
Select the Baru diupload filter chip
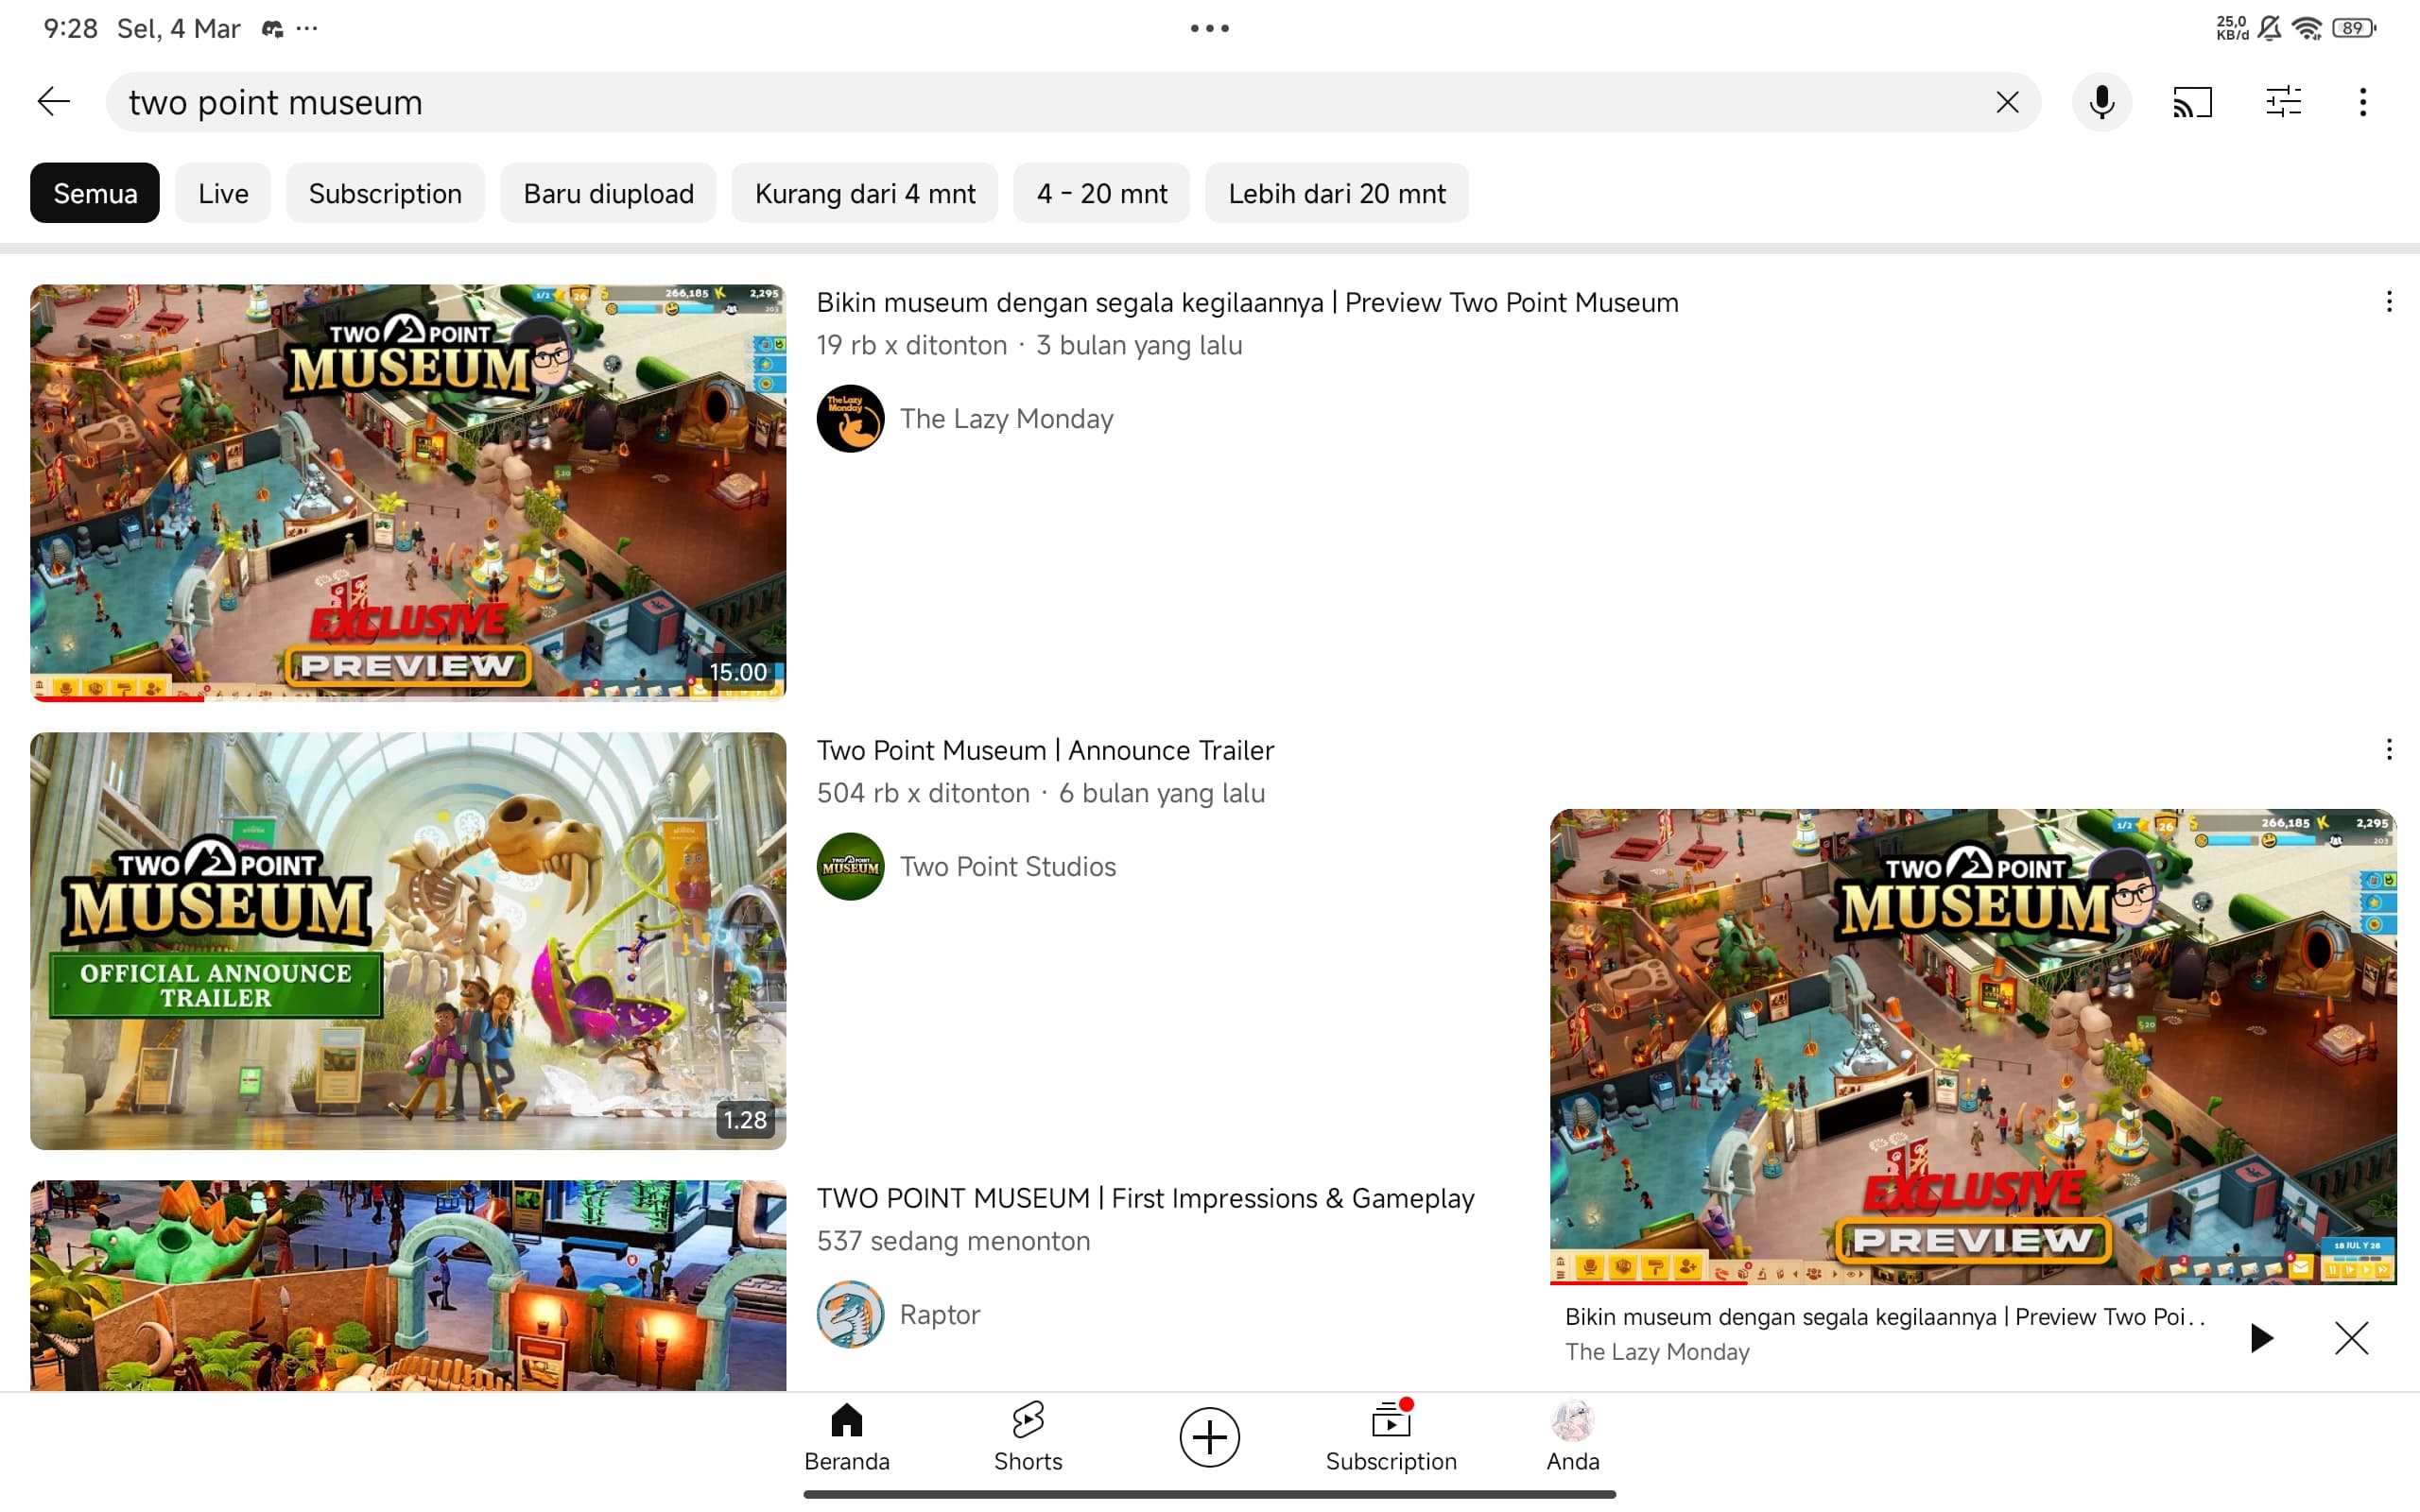[x=608, y=193]
